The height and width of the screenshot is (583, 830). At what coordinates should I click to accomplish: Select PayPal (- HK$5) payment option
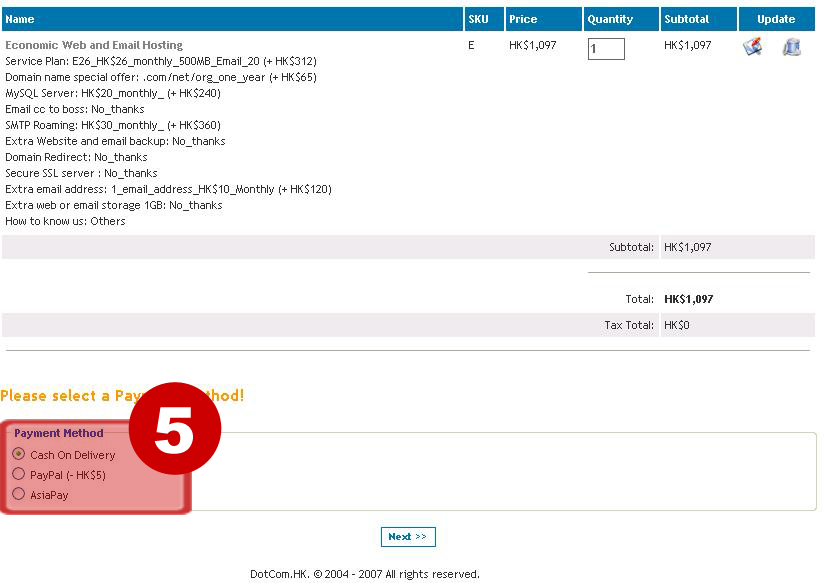[x=19, y=473]
